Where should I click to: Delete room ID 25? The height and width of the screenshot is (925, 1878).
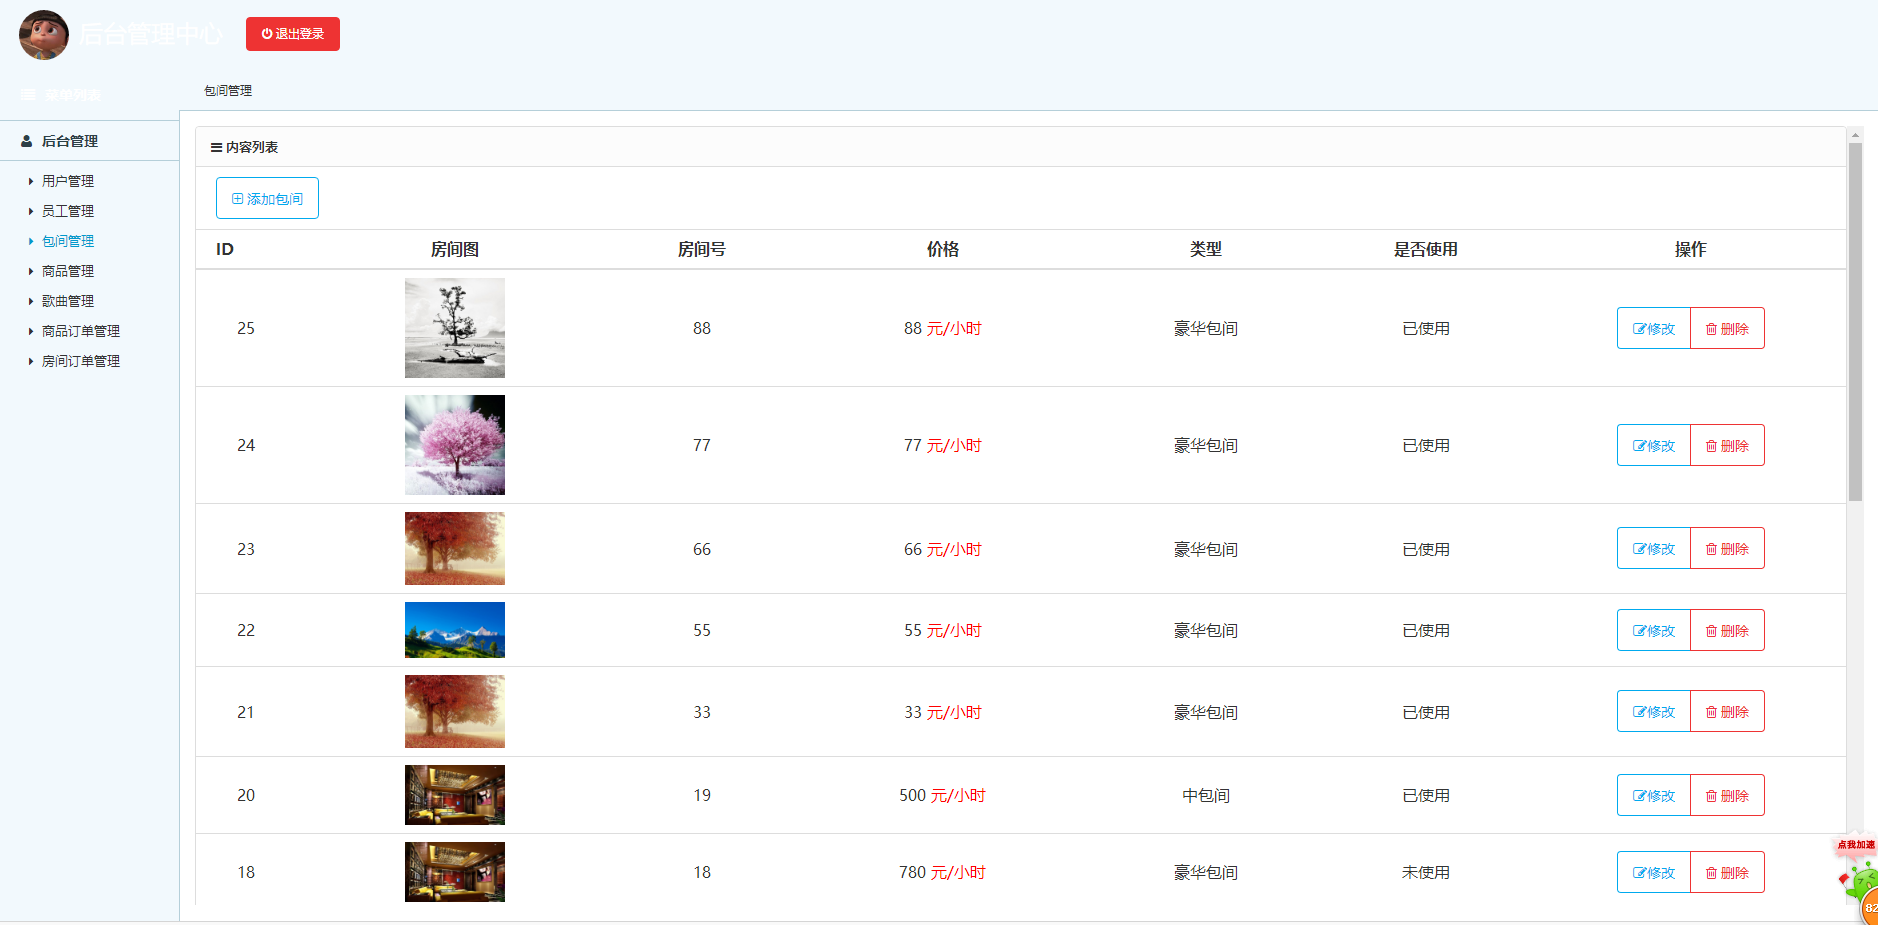[x=1727, y=328]
